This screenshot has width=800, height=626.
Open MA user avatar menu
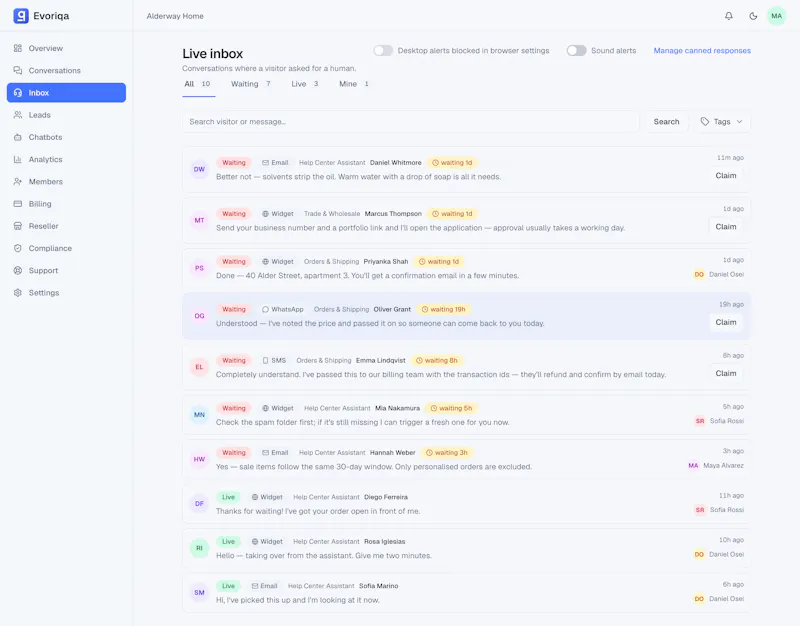tap(777, 16)
